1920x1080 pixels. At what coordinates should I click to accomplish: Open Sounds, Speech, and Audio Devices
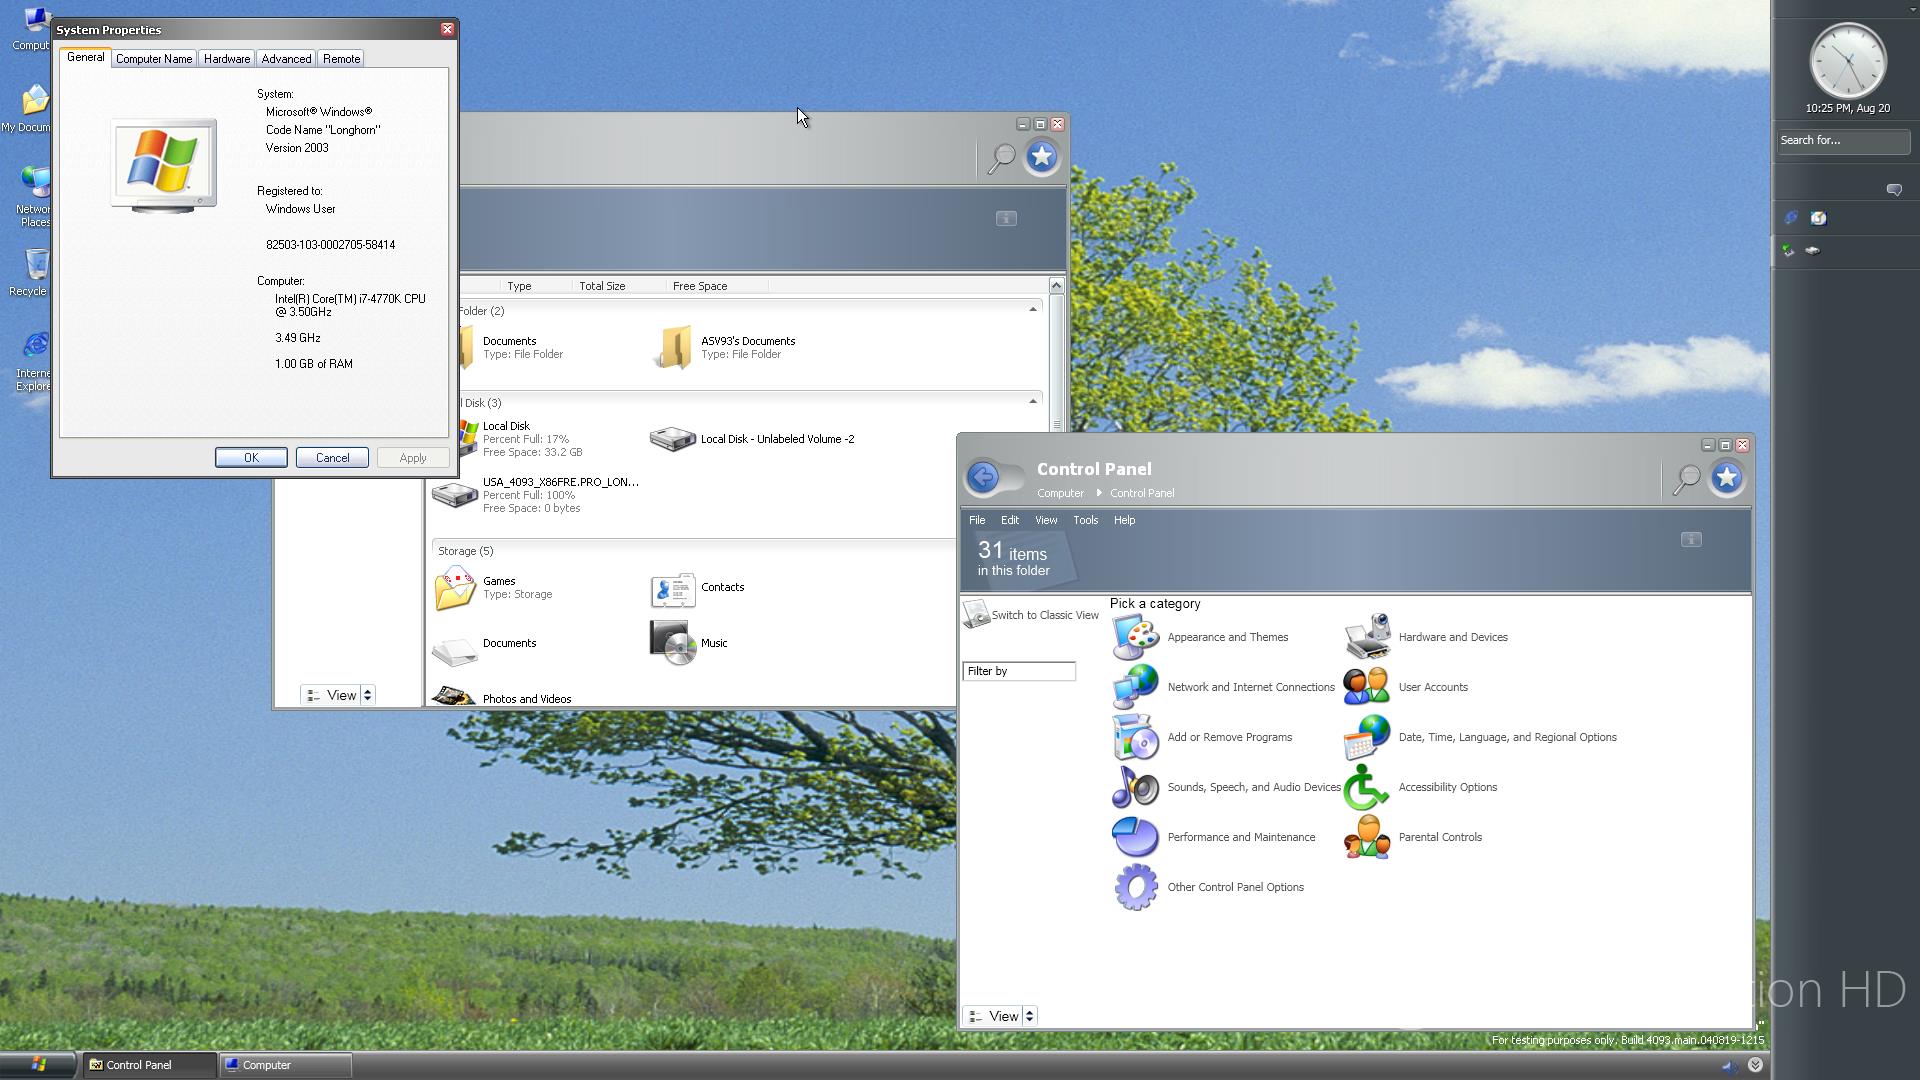[x=1253, y=787]
